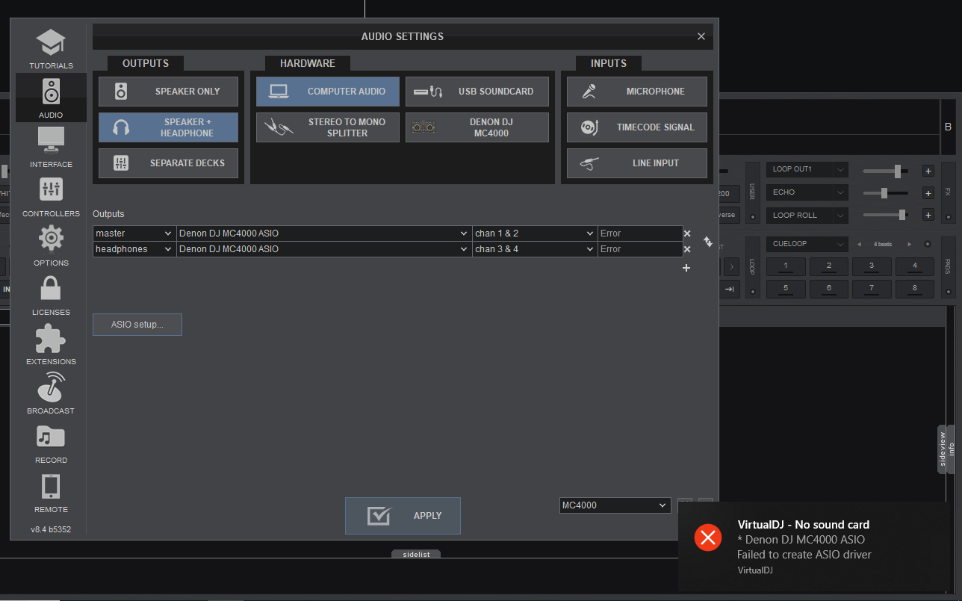The image size is (969, 601).
Task: Select the Audio settings icon
Action: [51, 98]
